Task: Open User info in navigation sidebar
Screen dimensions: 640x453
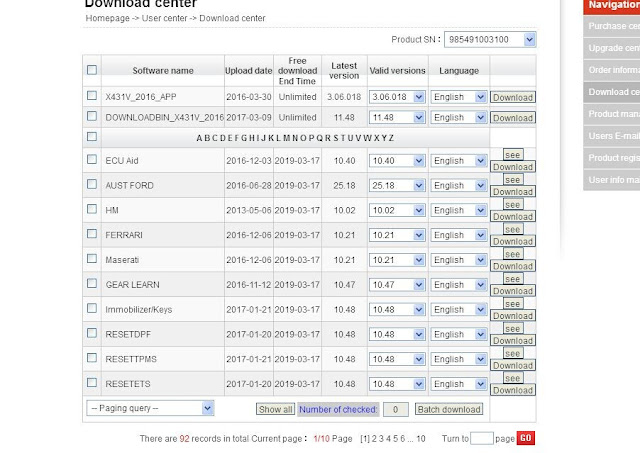Action: pyautogui.click(x=612, y=180)
